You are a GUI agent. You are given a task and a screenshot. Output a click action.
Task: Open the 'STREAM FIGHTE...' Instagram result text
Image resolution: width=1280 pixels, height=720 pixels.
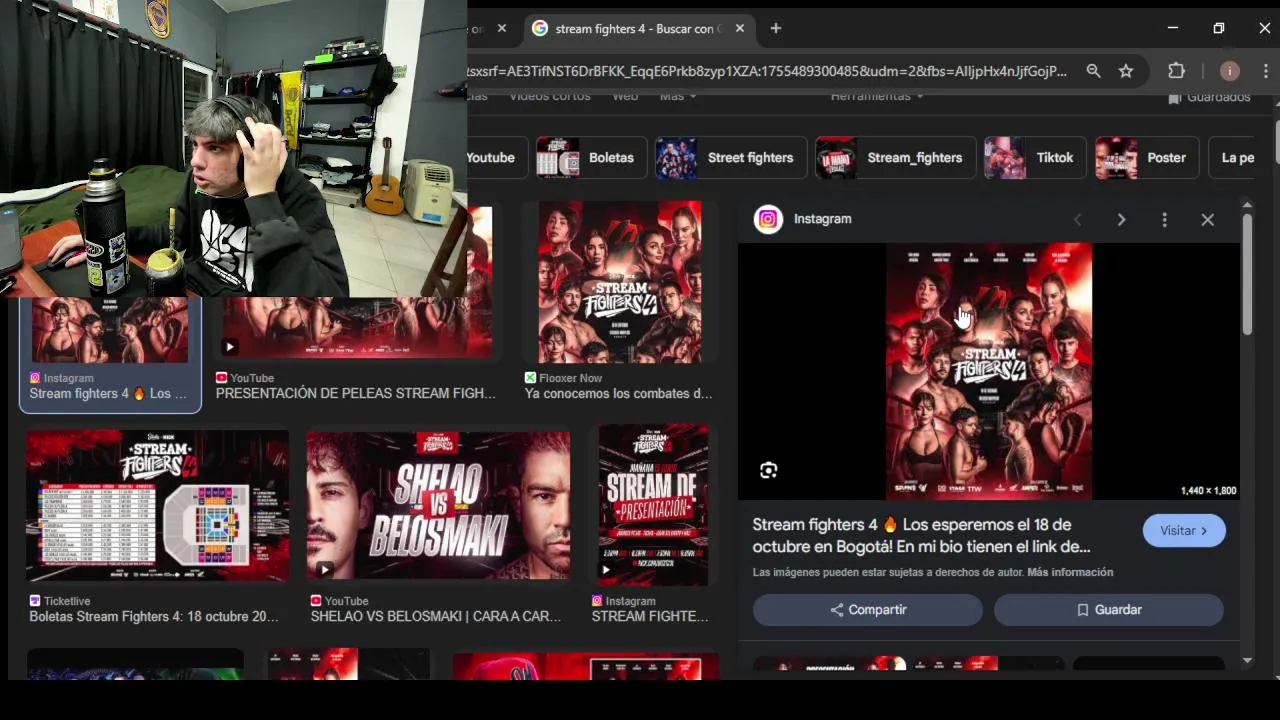click(650, 617)
